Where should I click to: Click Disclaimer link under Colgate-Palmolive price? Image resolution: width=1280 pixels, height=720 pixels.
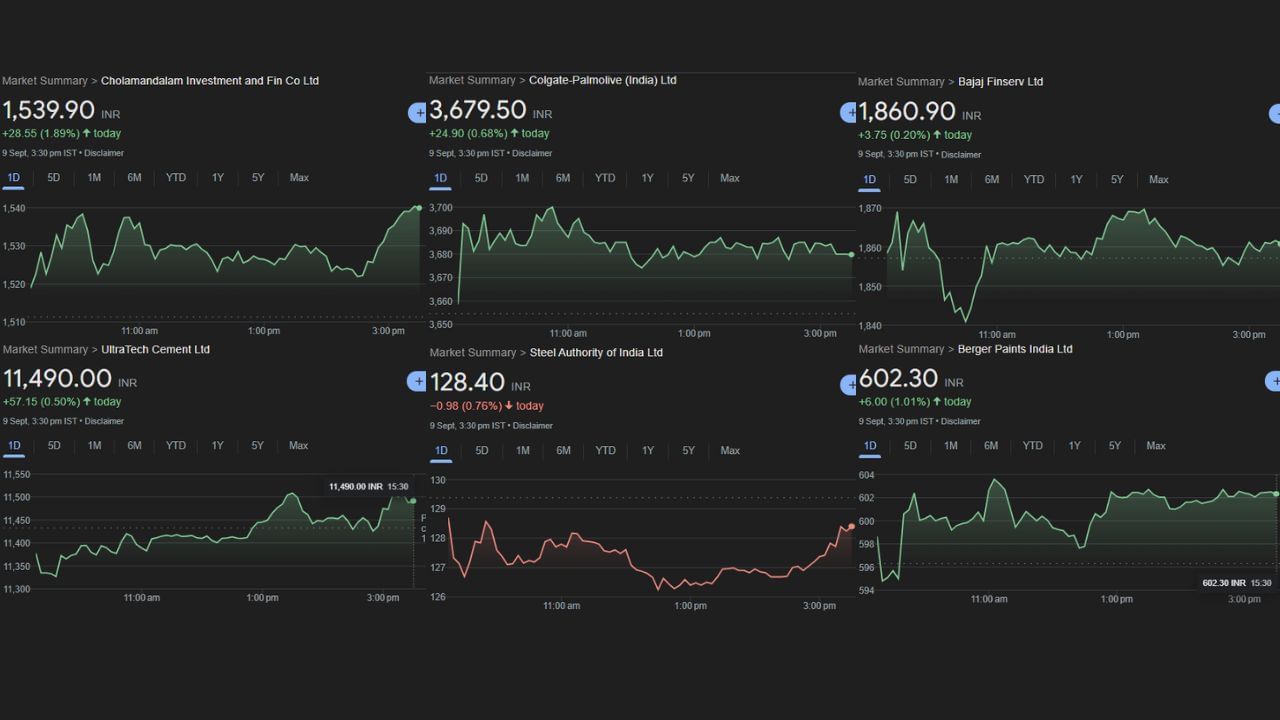coord(532,153)
